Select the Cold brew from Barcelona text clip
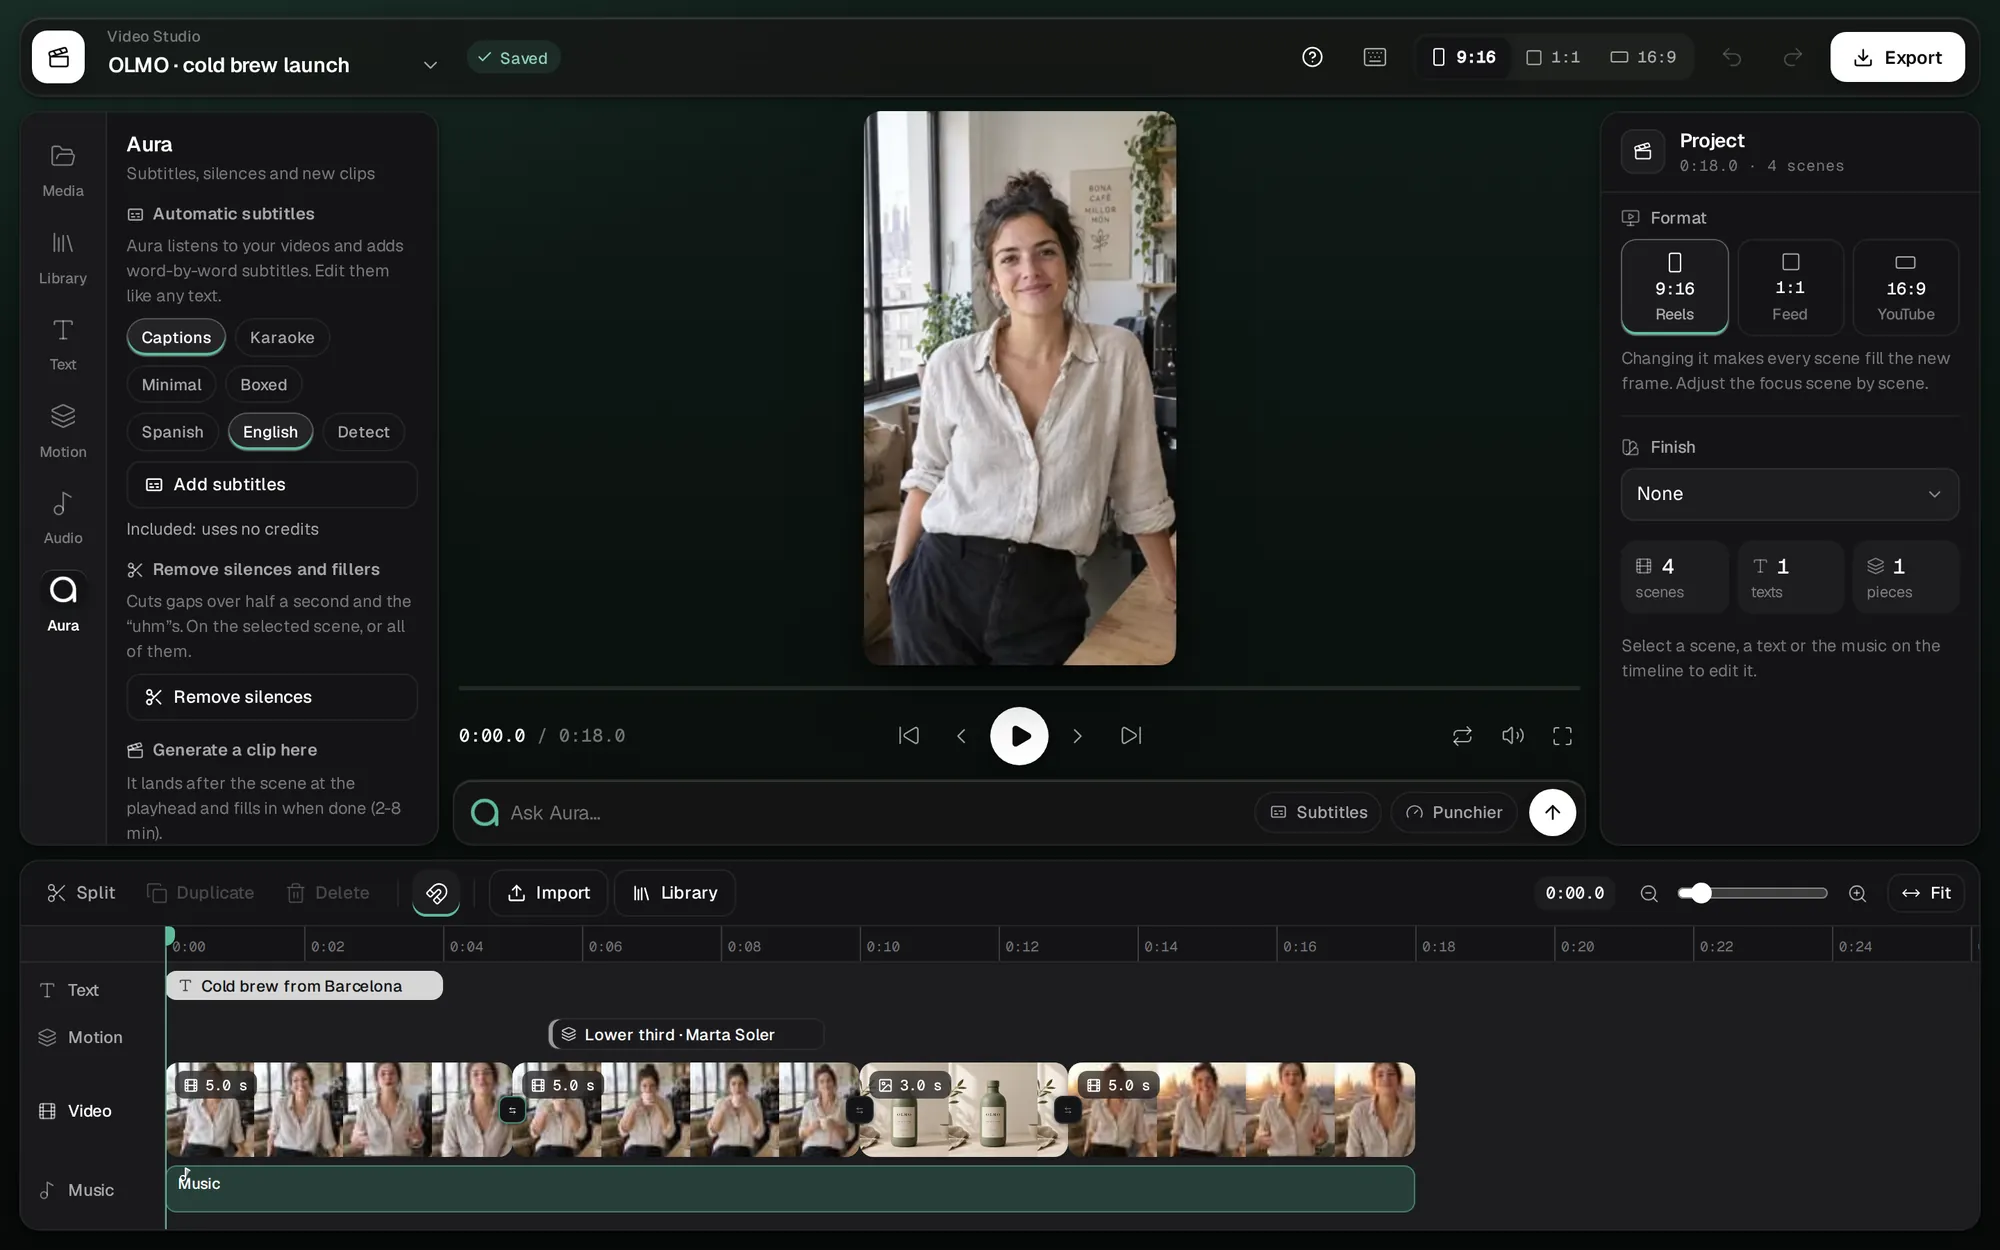The width and height of the screenshot is (2000, 1250). tap(304, 986)
